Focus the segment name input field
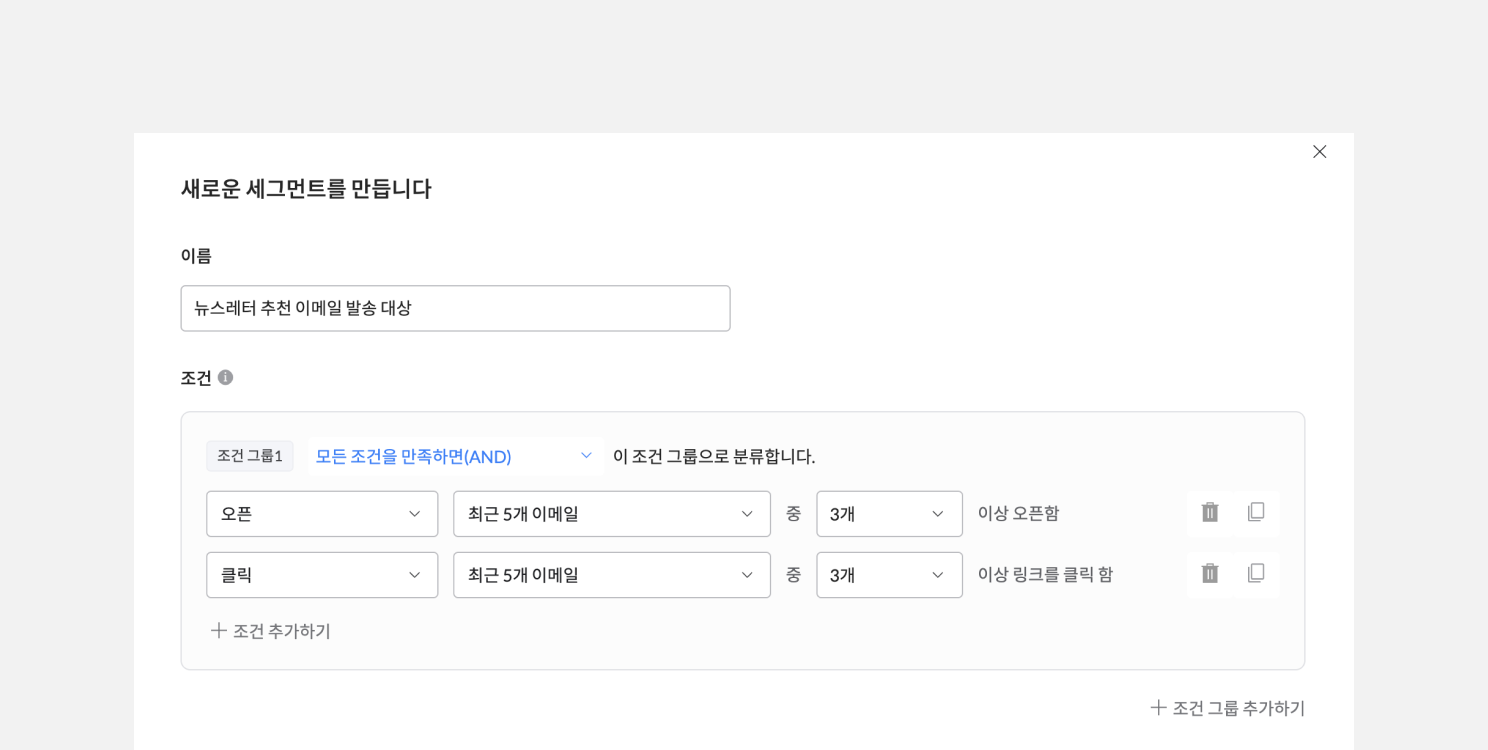The width and height of the screenshot is (1488, 750). (455, 308)
